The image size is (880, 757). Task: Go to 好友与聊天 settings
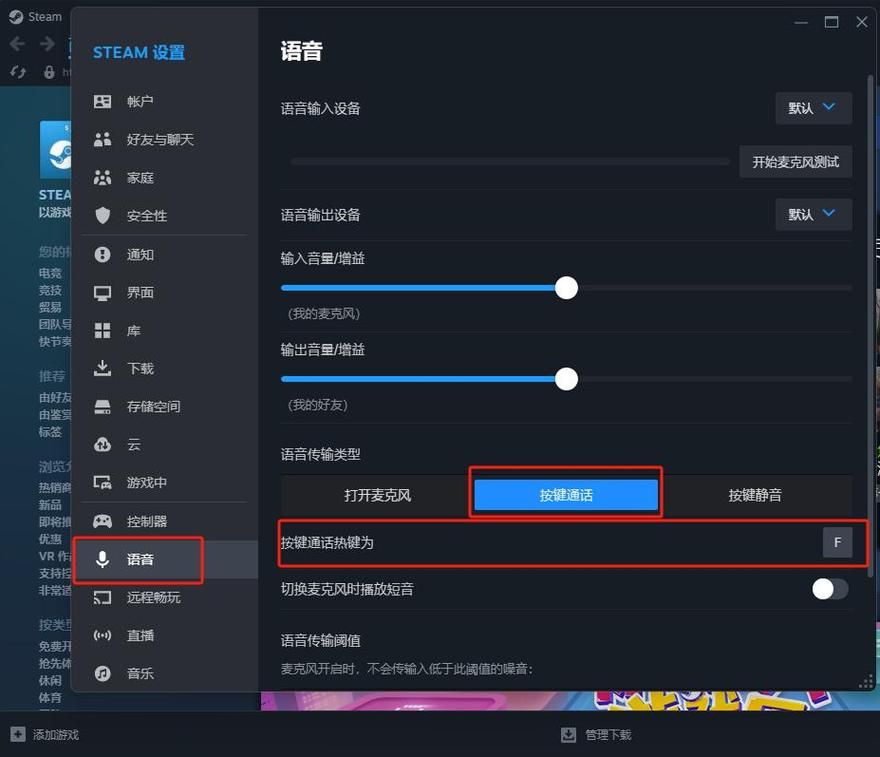(x=164, y=139)
